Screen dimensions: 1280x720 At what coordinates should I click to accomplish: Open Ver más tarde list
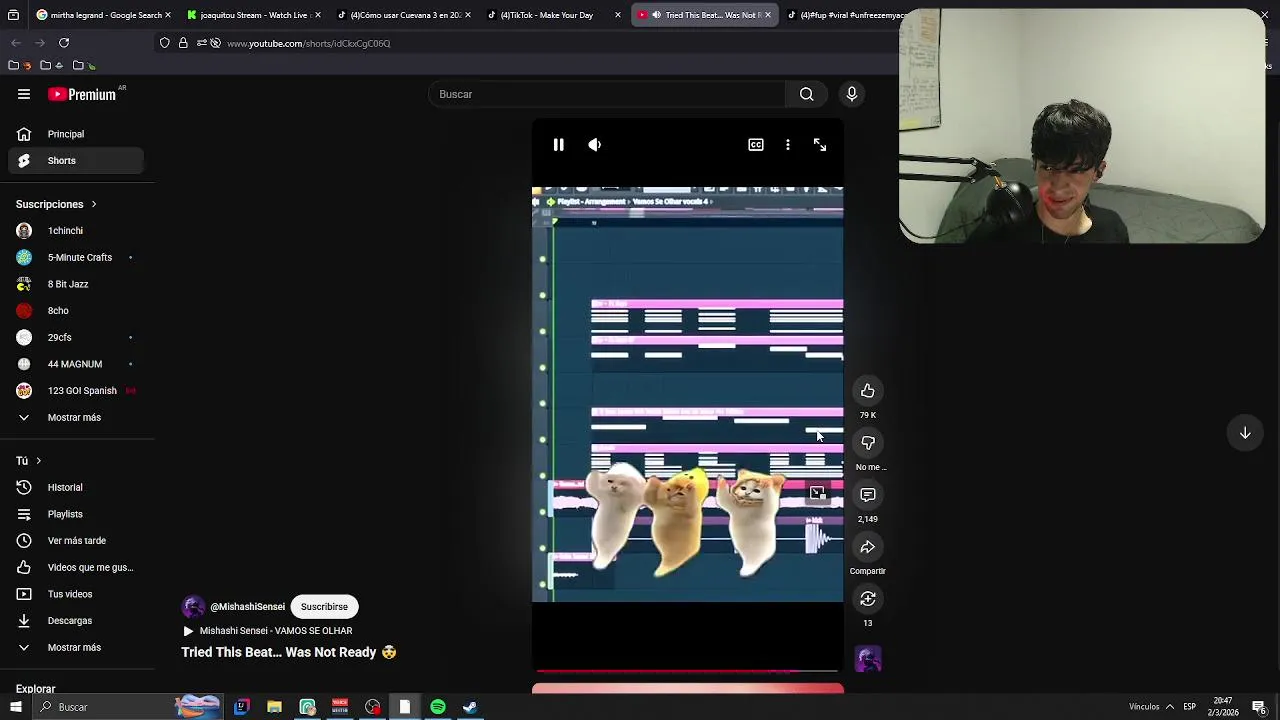[x=76, y=541]
